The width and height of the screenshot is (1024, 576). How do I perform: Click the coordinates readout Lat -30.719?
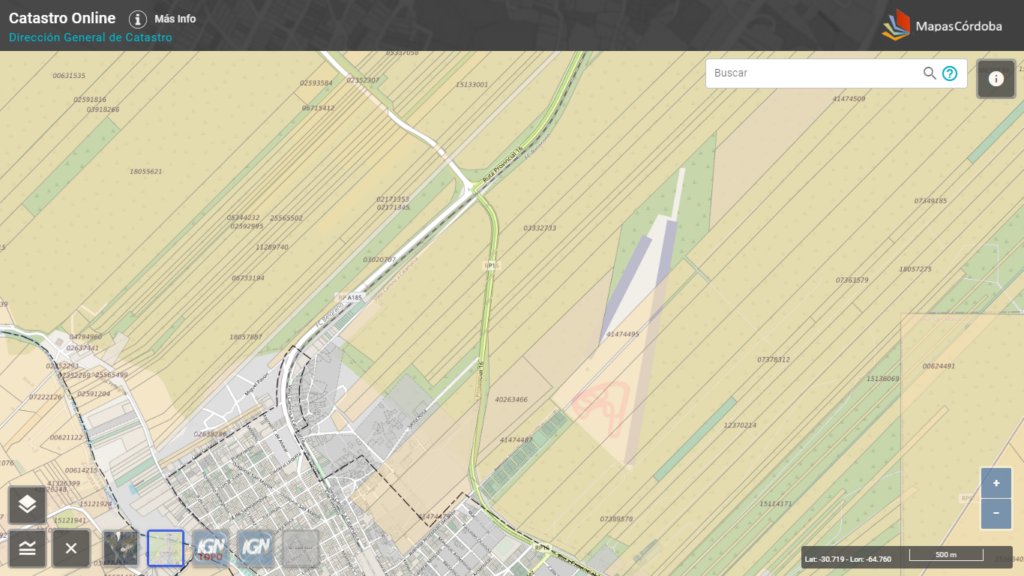[x=848, y=559]
